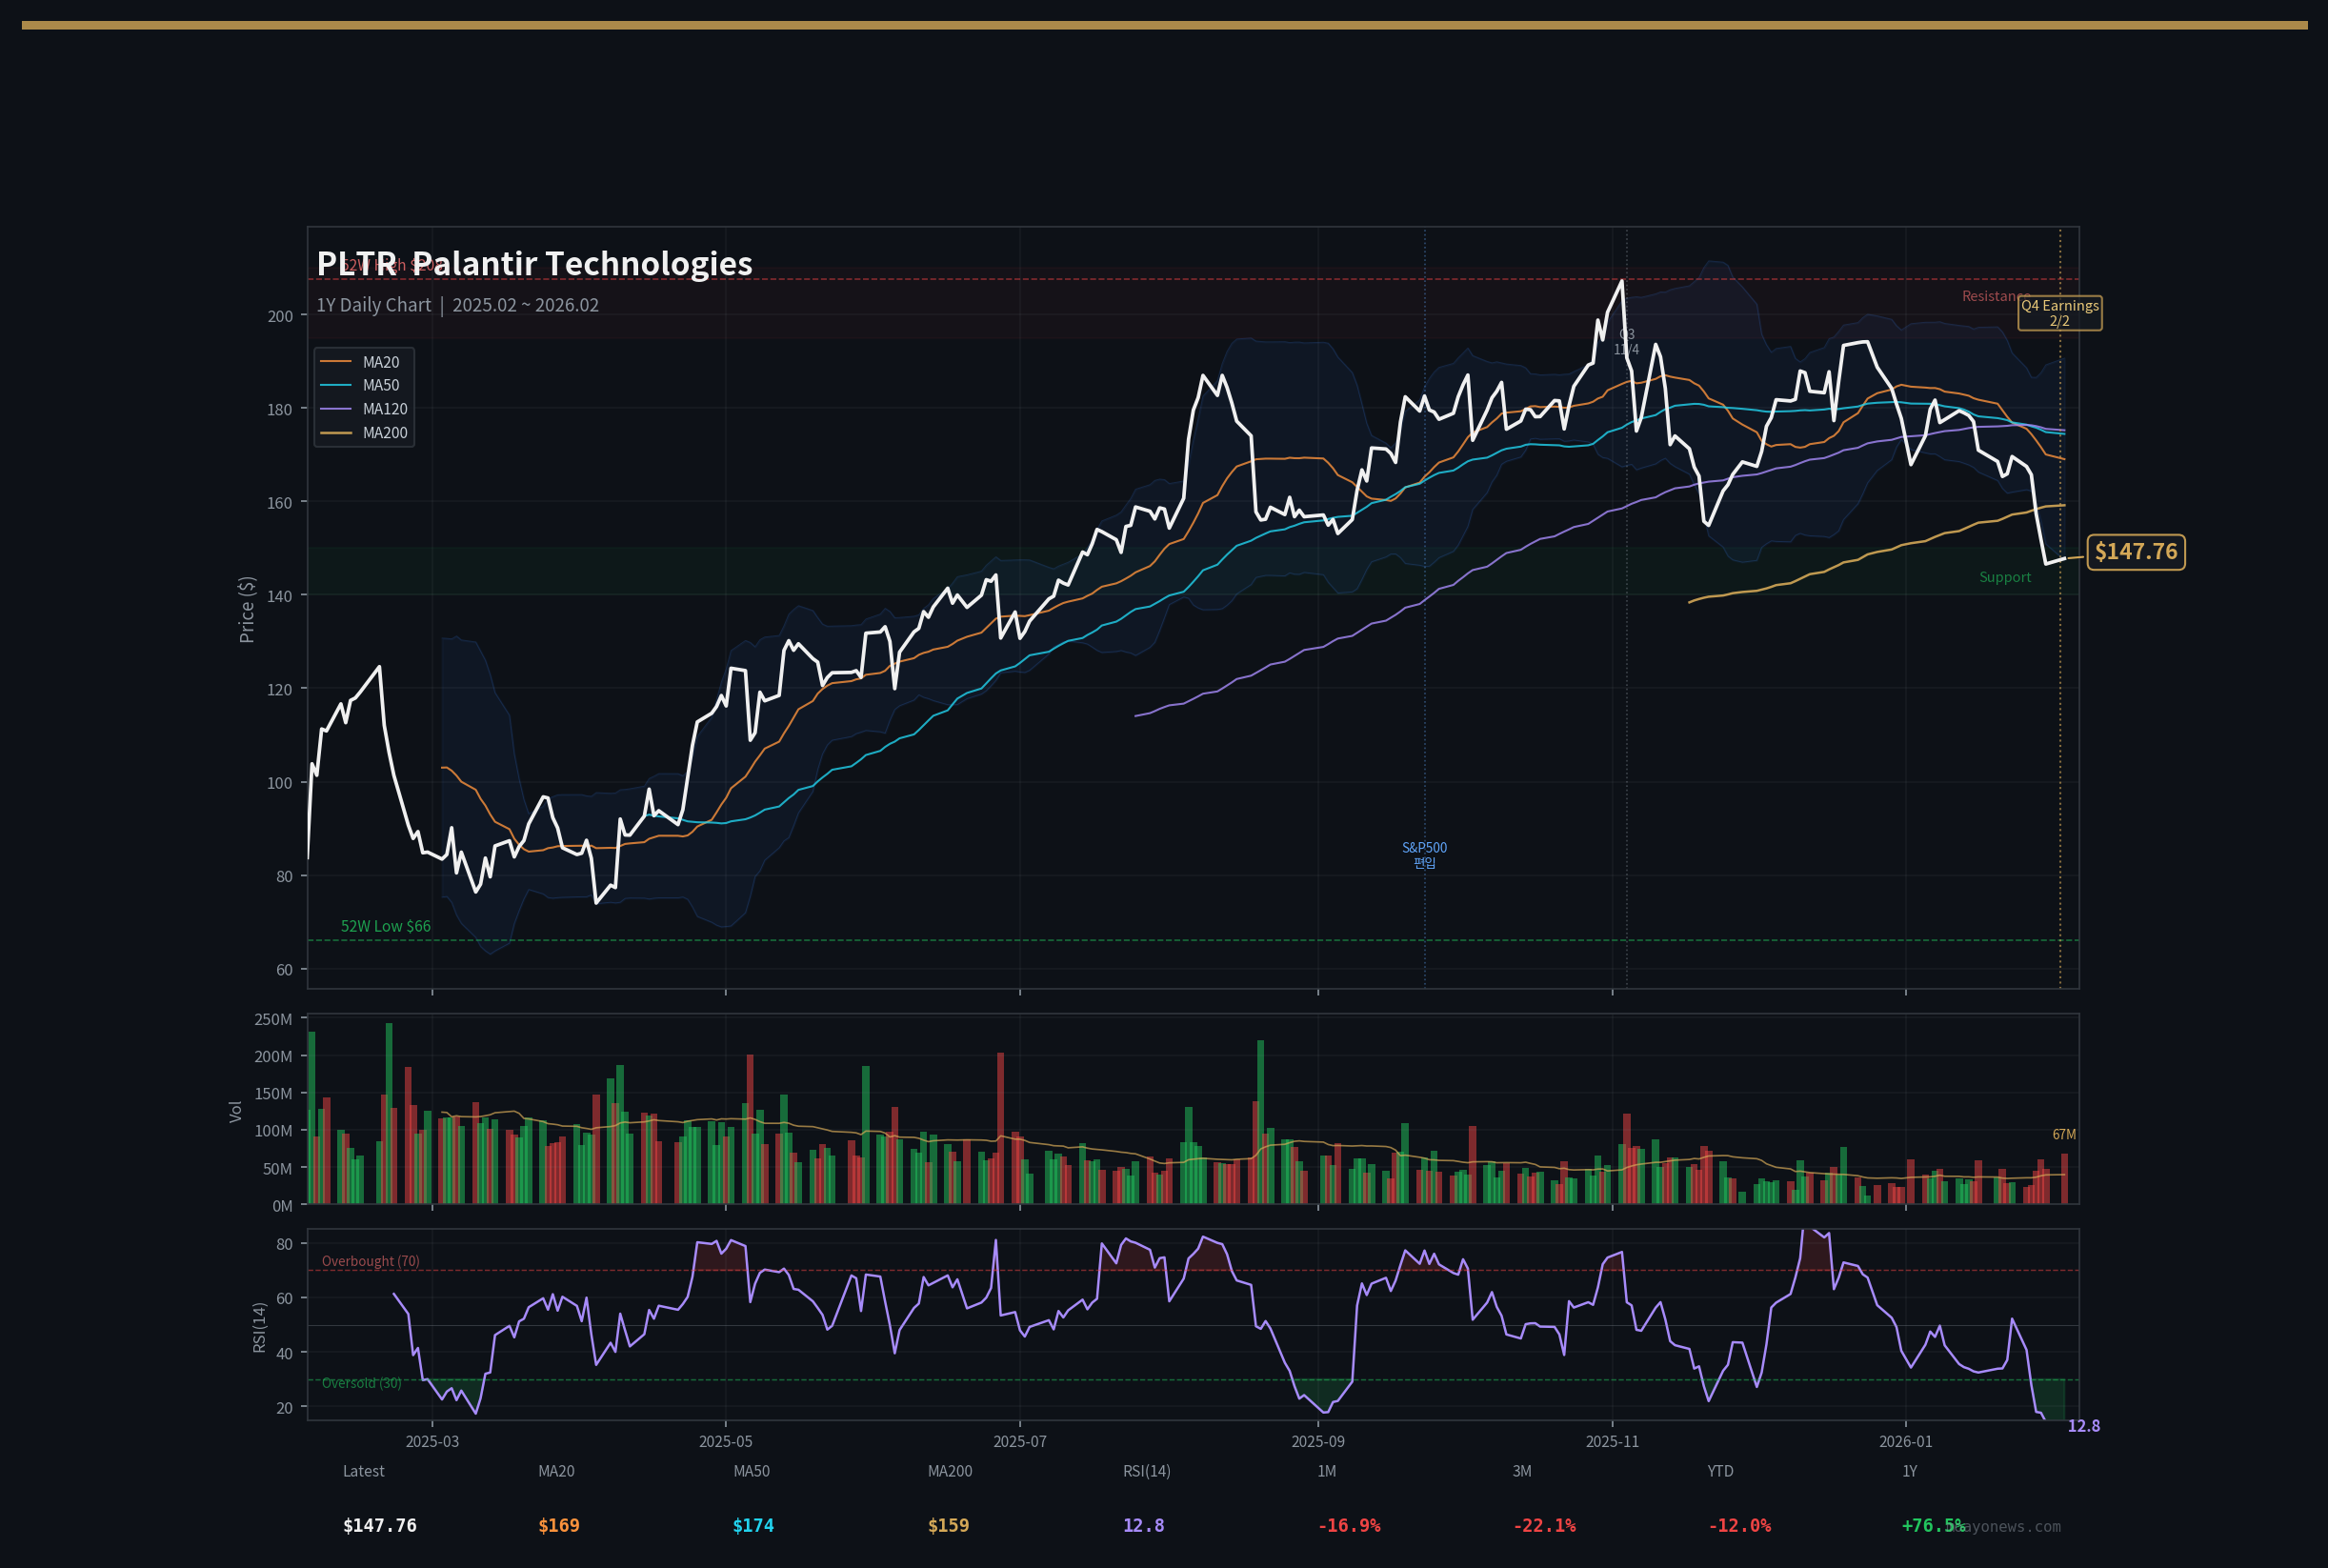Click the 1M -16.9% return stat

(1348, 1526)
